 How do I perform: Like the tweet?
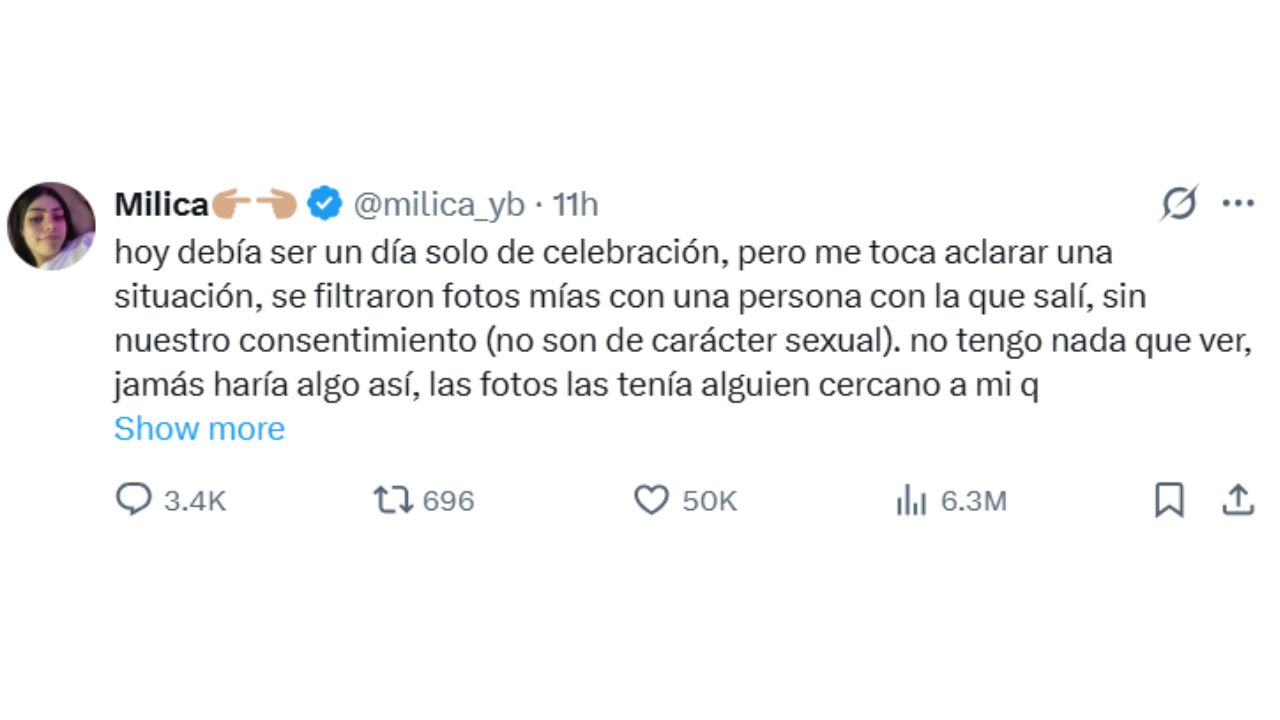point(651,500)
